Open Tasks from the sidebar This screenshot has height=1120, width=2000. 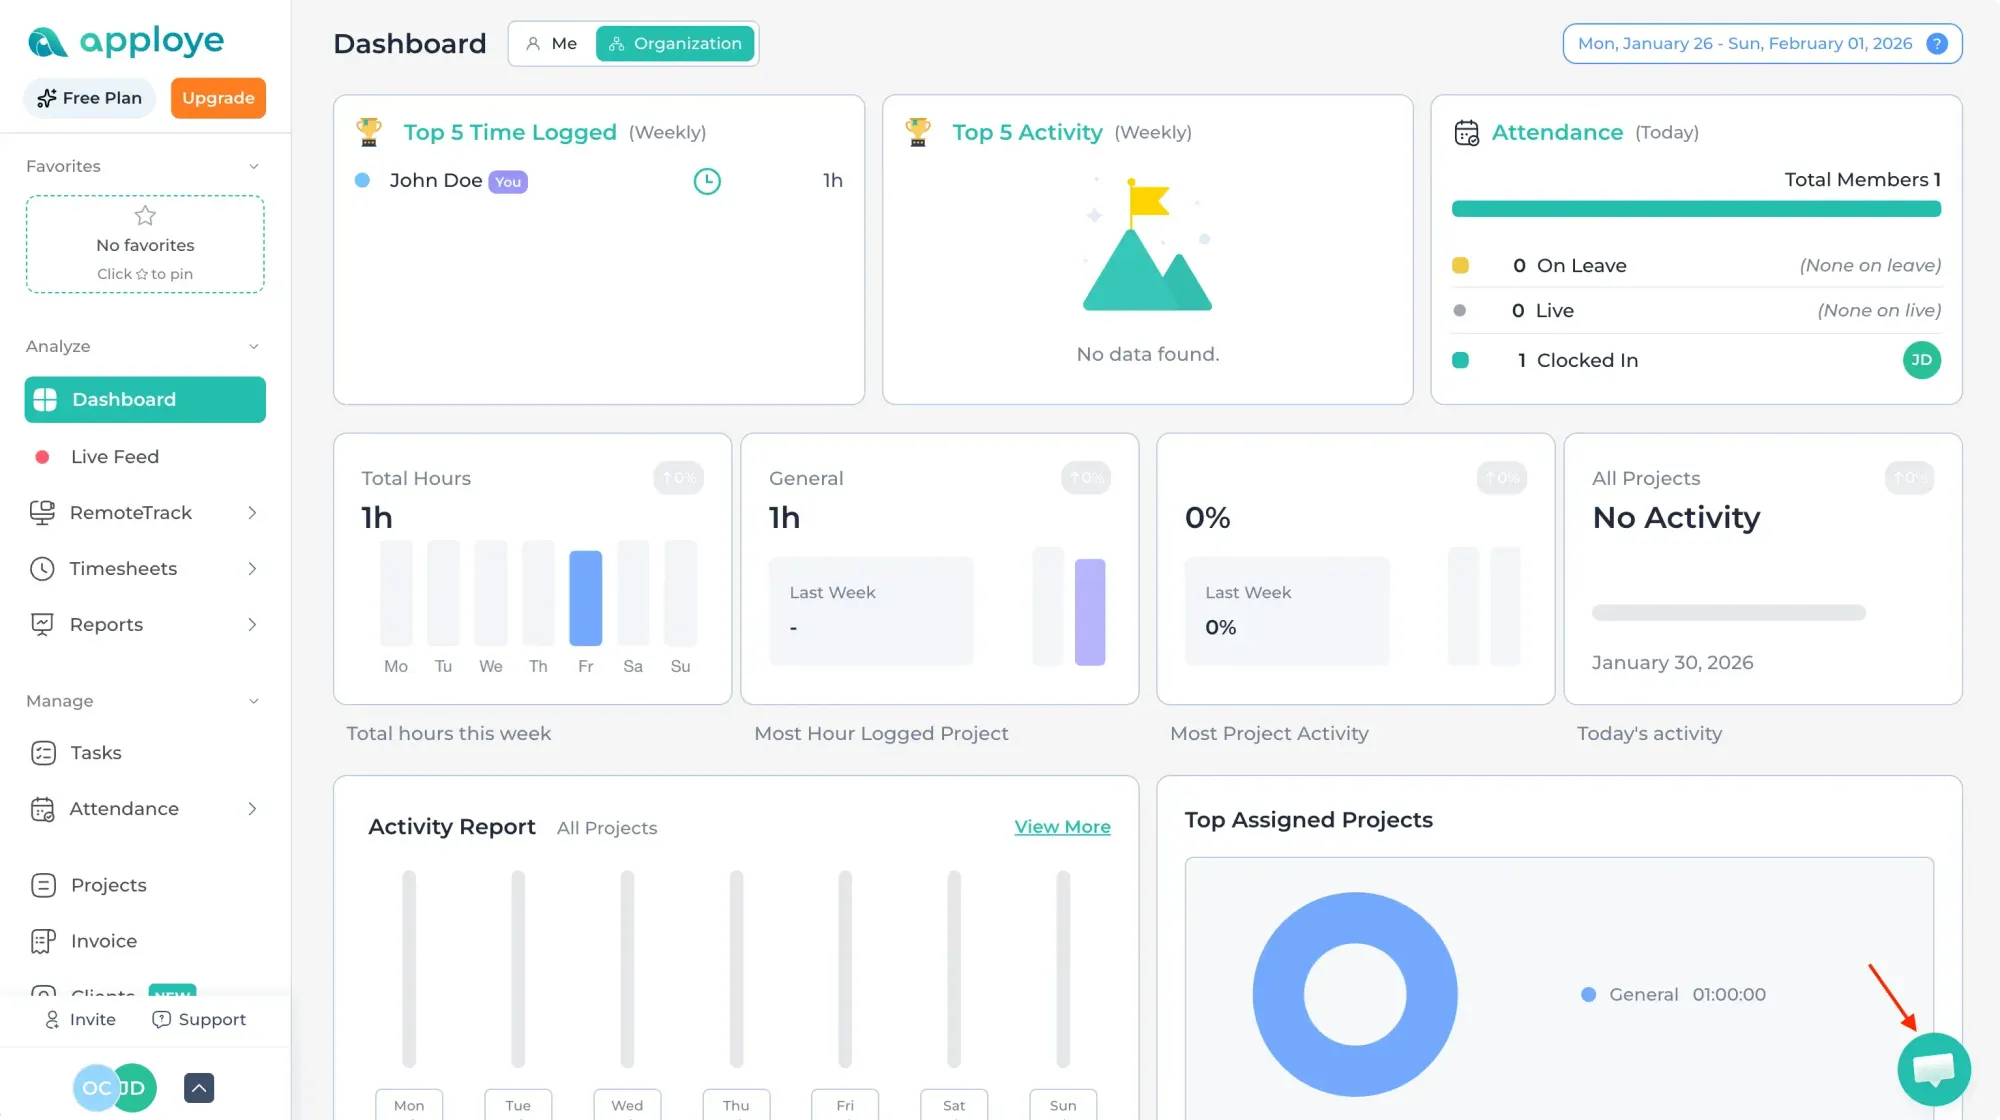[96, 753]
